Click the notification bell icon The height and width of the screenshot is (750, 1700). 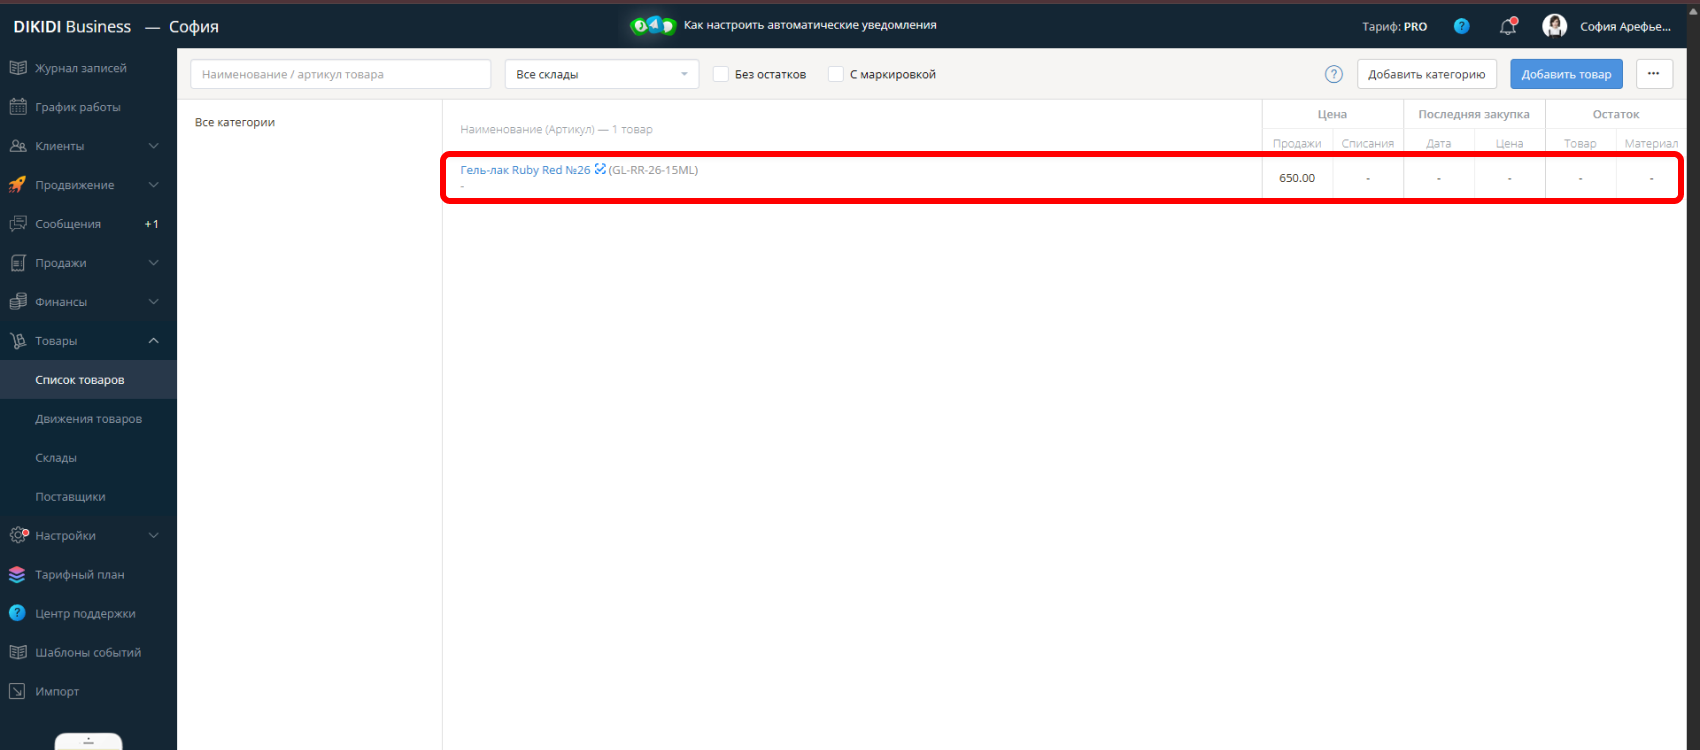tap(1508, 27)
